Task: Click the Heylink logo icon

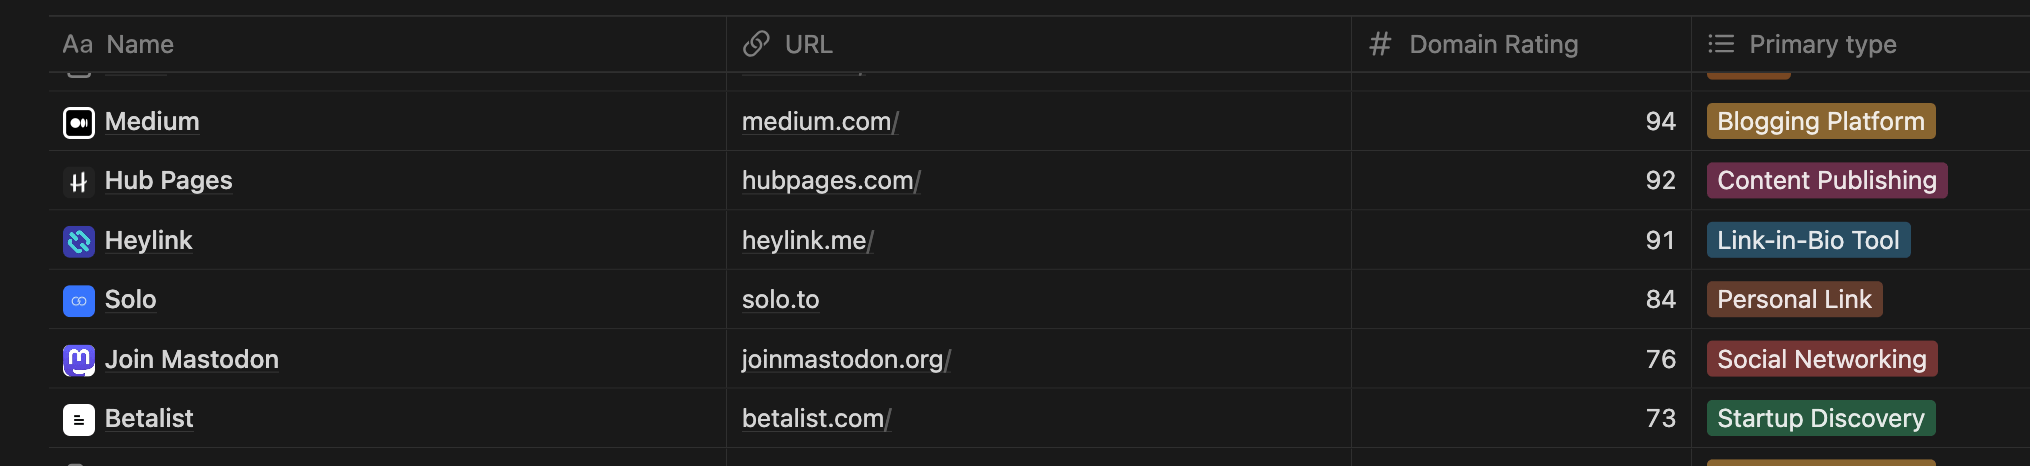Action: point(78,241)
